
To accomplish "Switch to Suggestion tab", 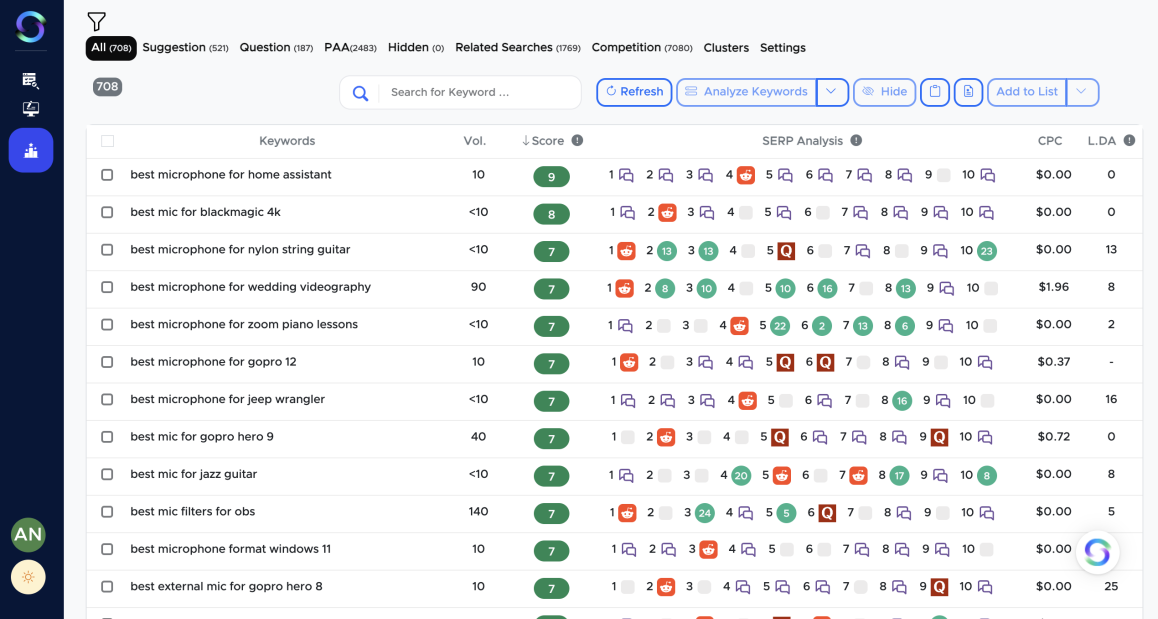I will (185, 47).
